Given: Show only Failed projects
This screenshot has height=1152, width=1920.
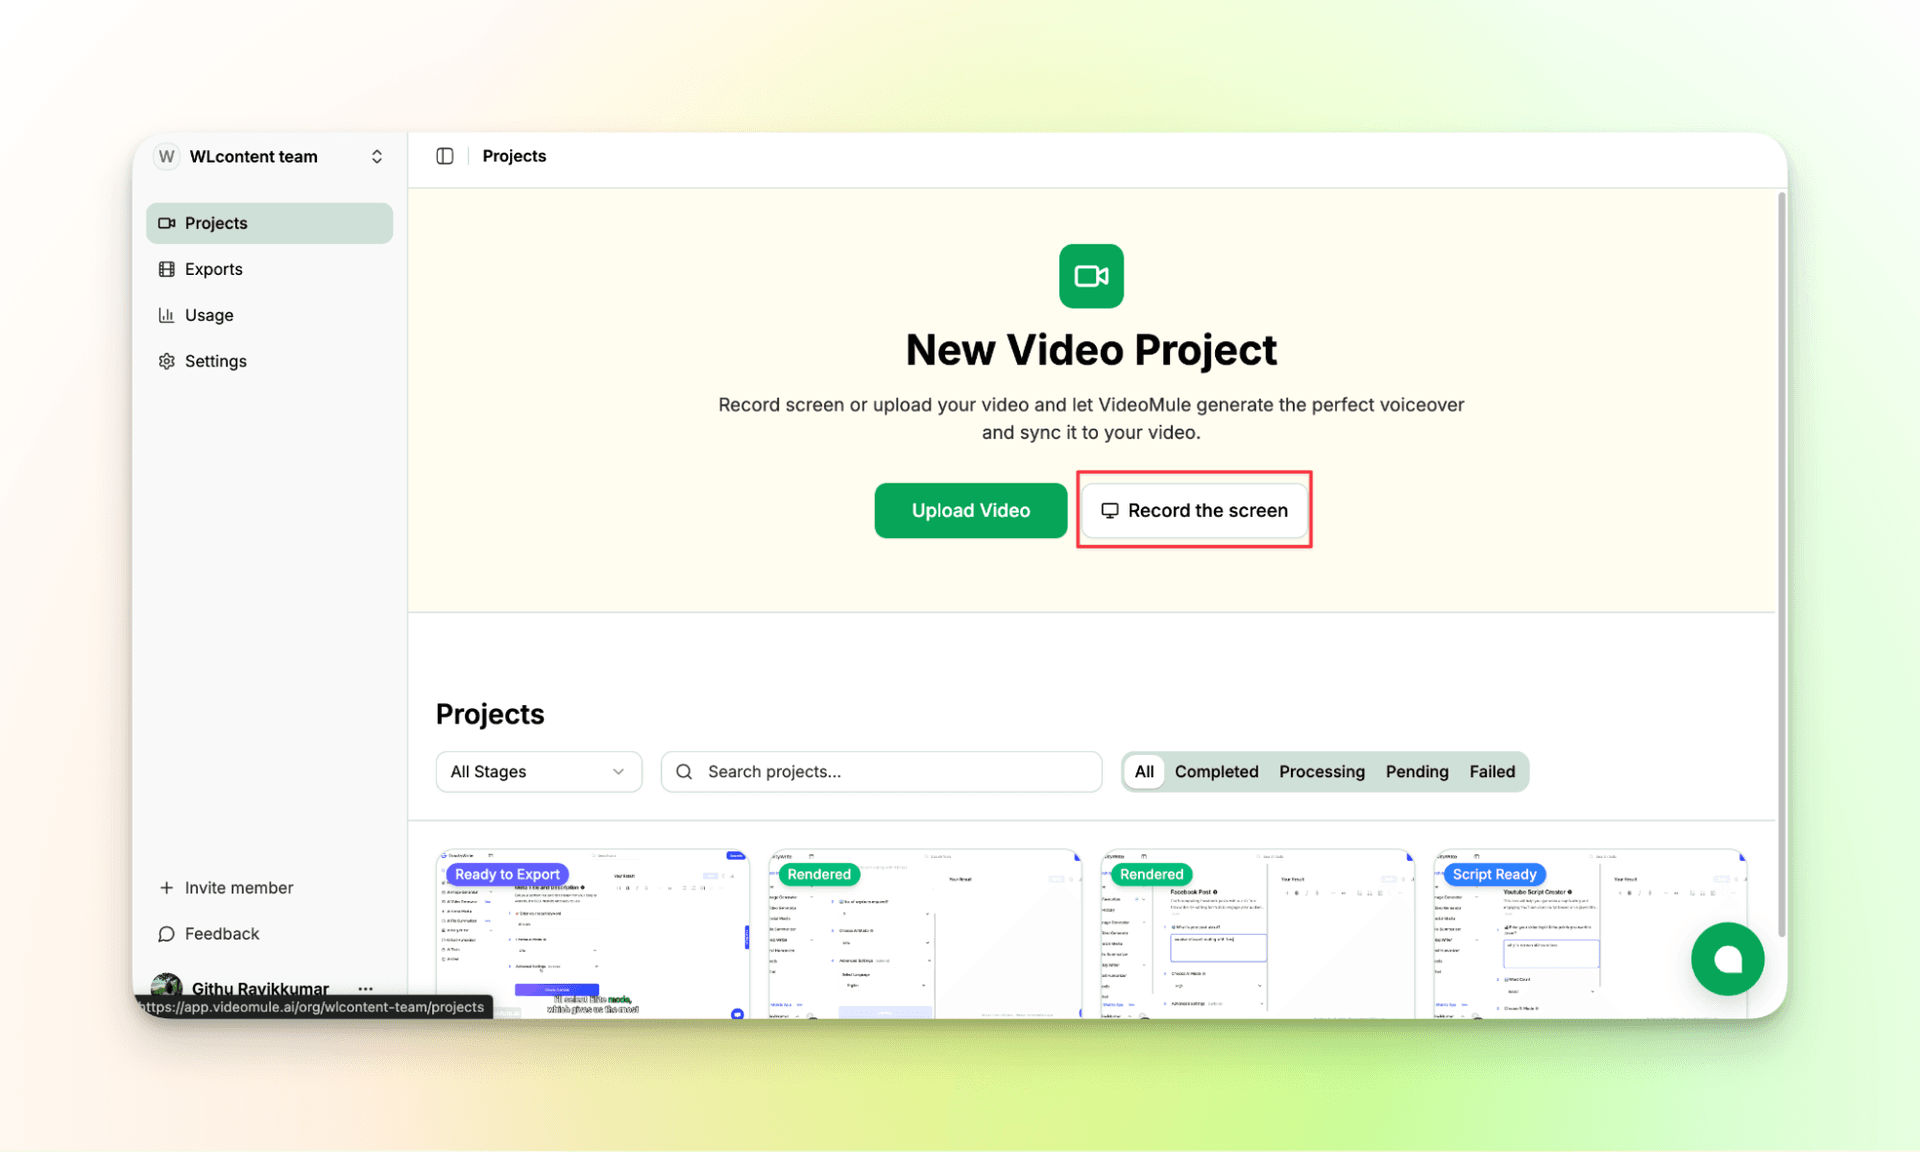Looking at the screenshot, I should (1491, 771).
